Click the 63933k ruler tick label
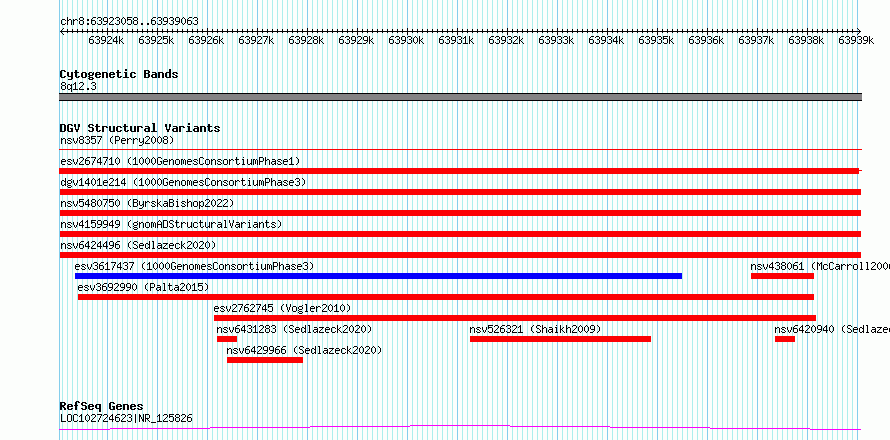Screen dimensions: 890x440 coord(555,40)
